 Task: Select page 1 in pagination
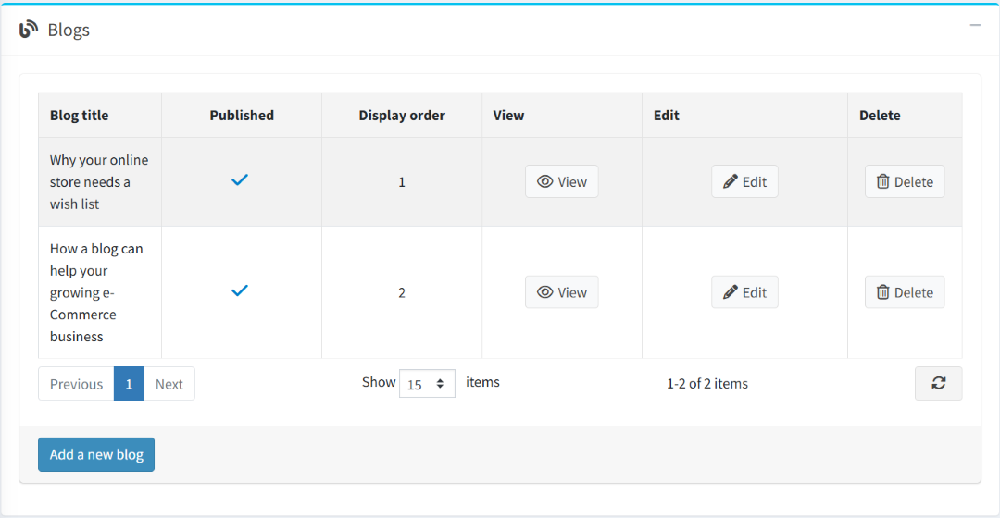(129, 384)
